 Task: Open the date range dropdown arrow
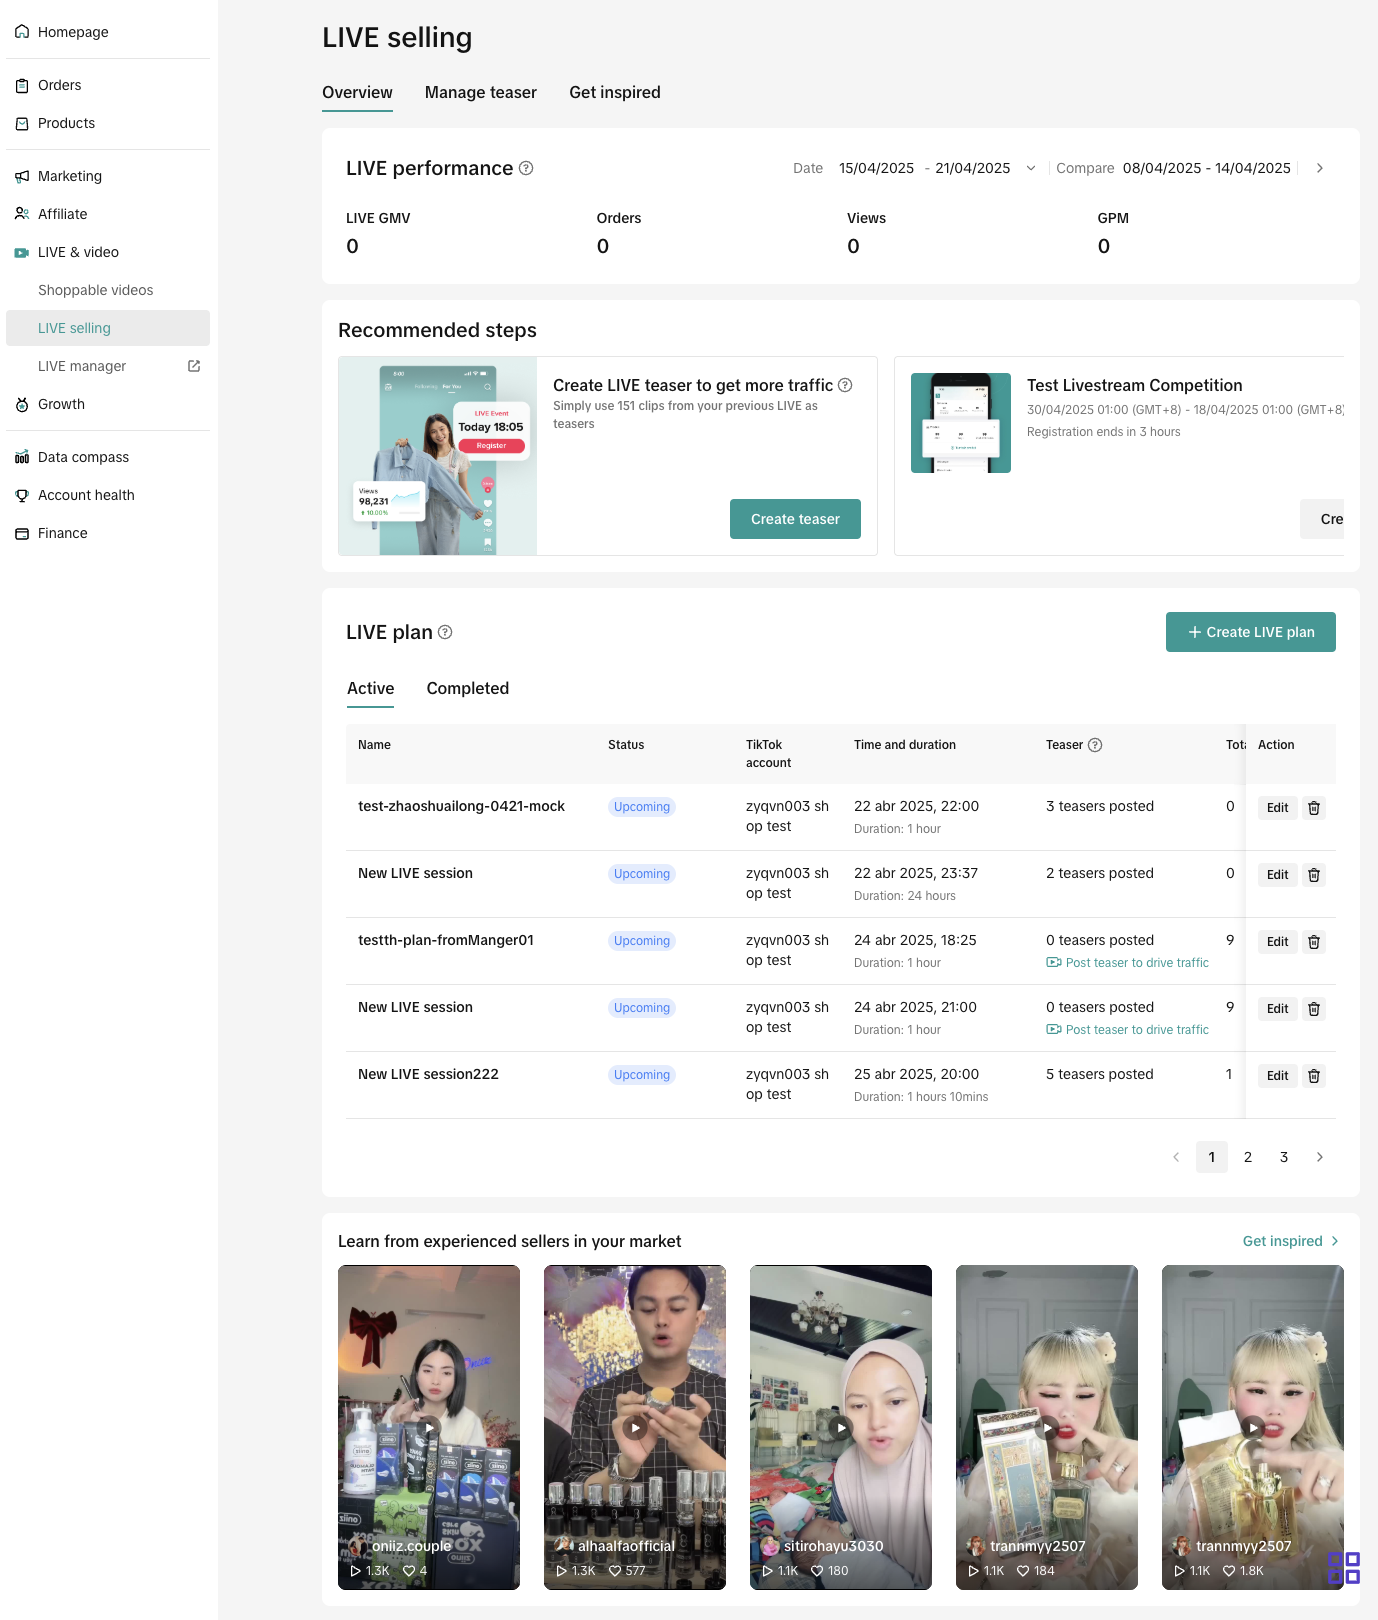[x=1031, y=168]
